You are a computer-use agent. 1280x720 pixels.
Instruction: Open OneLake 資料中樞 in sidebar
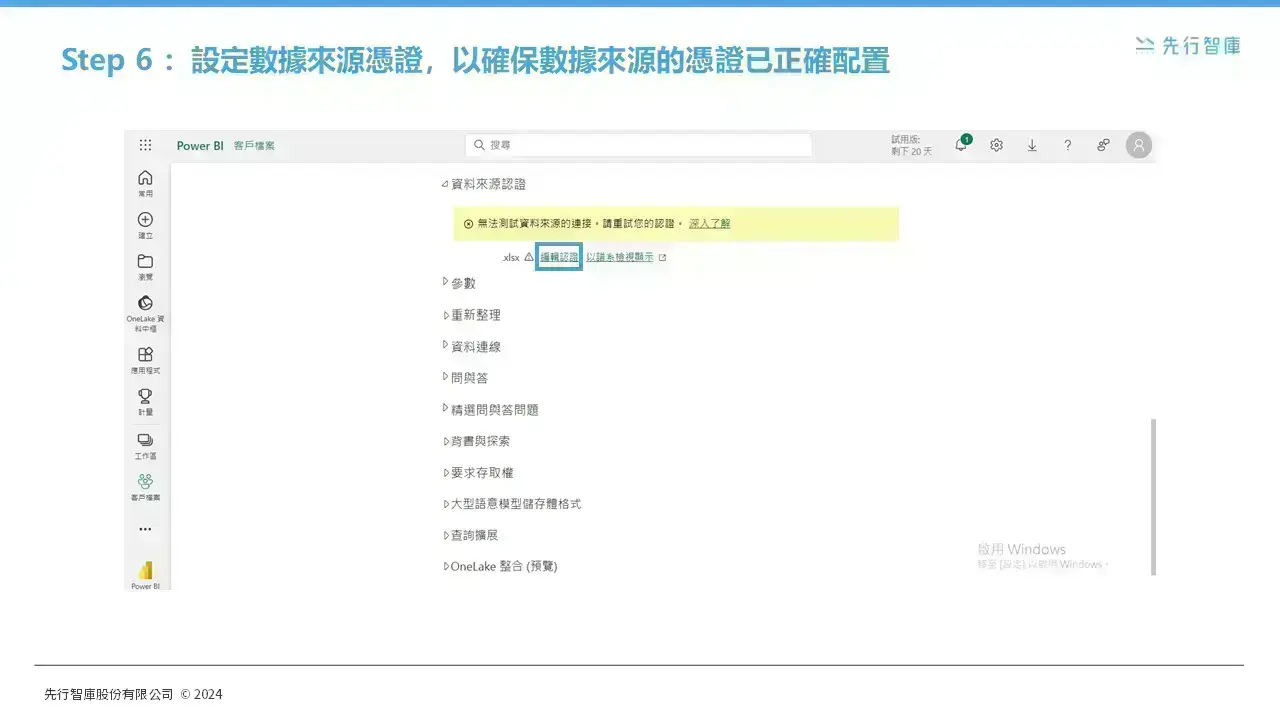click(145, 313)
